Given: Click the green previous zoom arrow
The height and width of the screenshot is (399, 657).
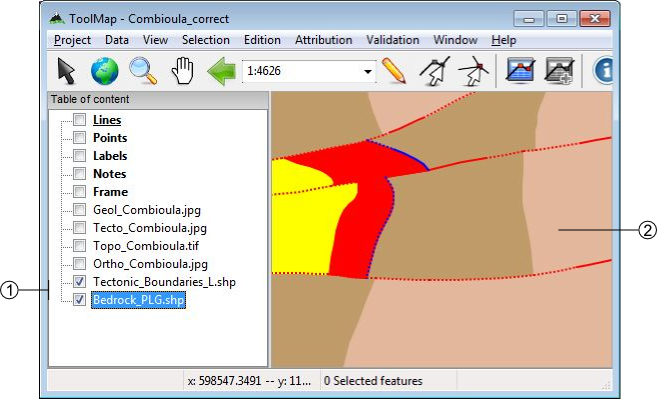Looking at the screenshot, I should [222, 71].
